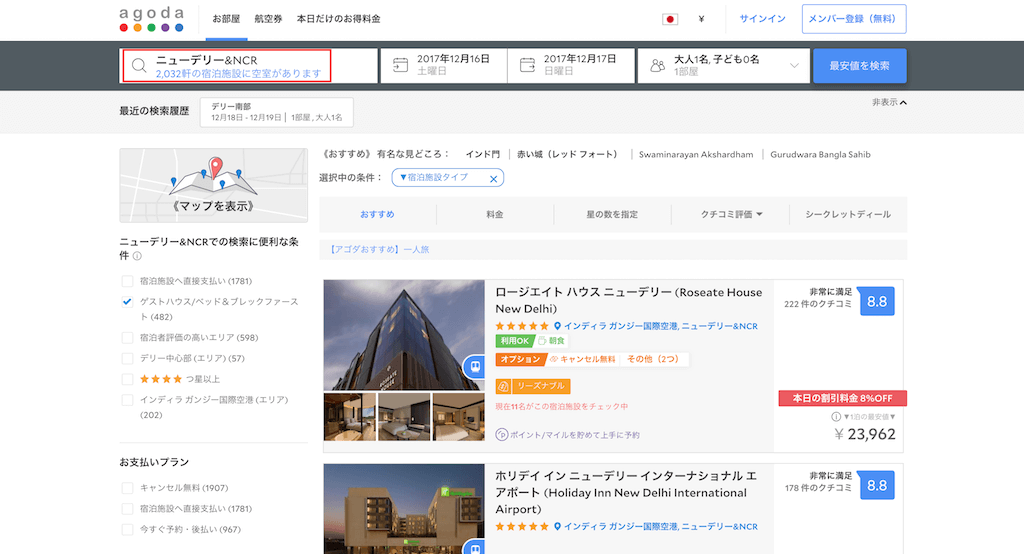Remove the 宿泊施設タイプ filter with X
This screenshot has height=554, width=1024.
pyautogui.click(x=494, y=178)
